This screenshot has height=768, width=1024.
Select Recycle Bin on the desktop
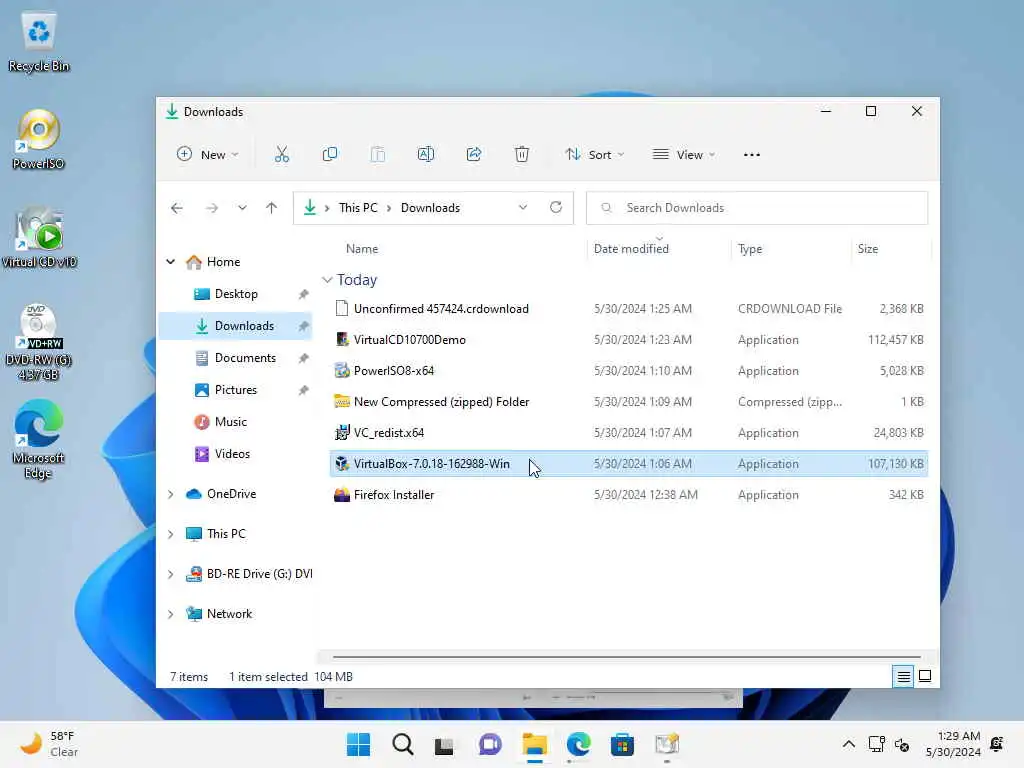pos(39,43)
